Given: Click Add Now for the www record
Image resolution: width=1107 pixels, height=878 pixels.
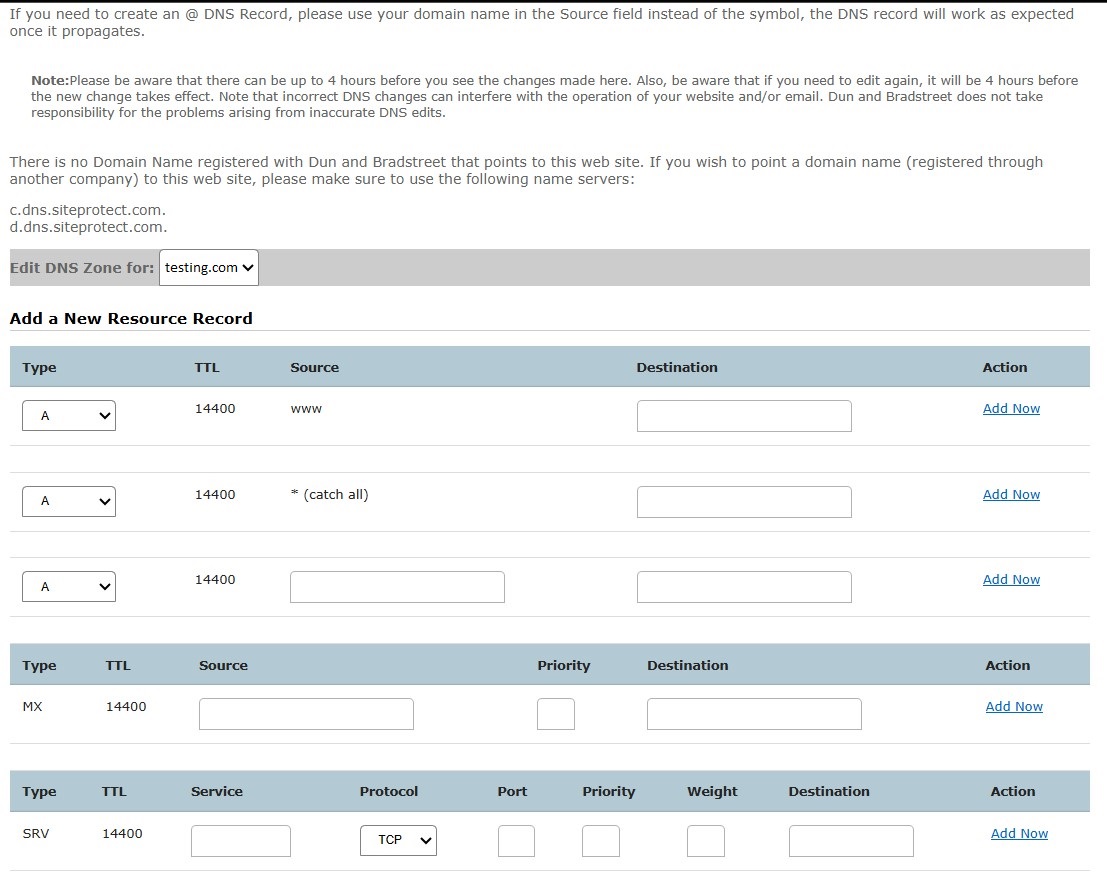Looking at the screenshot, I should point(1011,408).
